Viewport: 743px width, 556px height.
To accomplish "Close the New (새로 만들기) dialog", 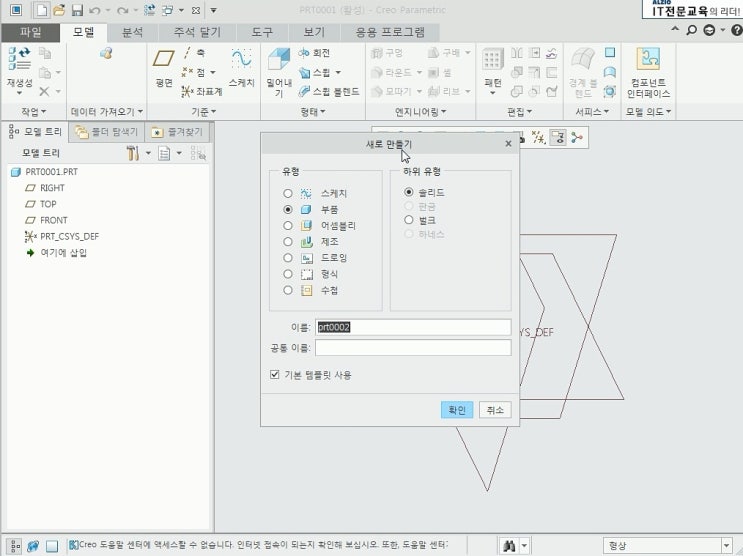I will 508,144.
